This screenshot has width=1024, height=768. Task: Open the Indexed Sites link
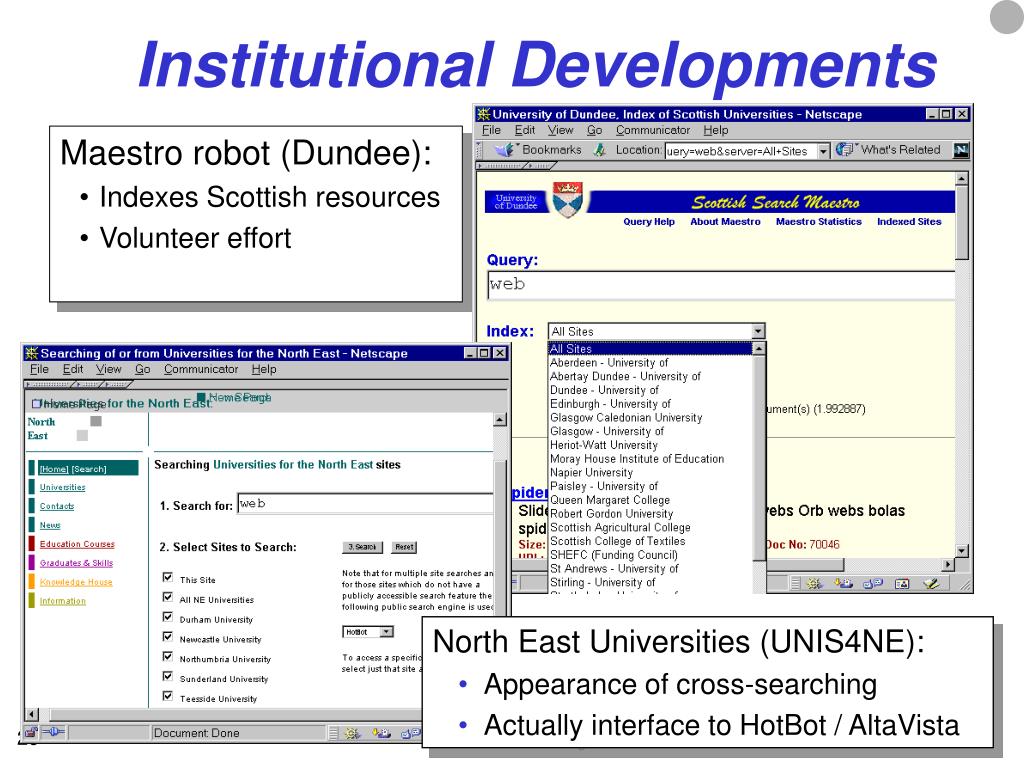(909, 221)
